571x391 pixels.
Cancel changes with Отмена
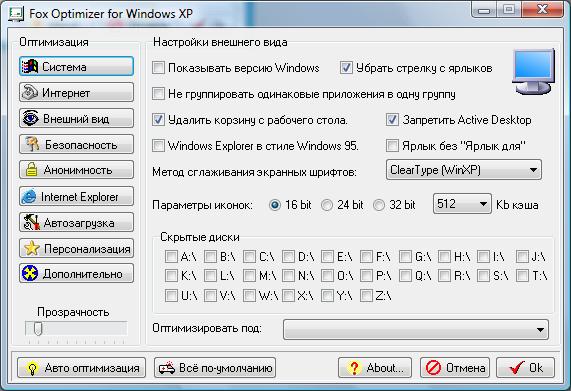click(455, 368)
